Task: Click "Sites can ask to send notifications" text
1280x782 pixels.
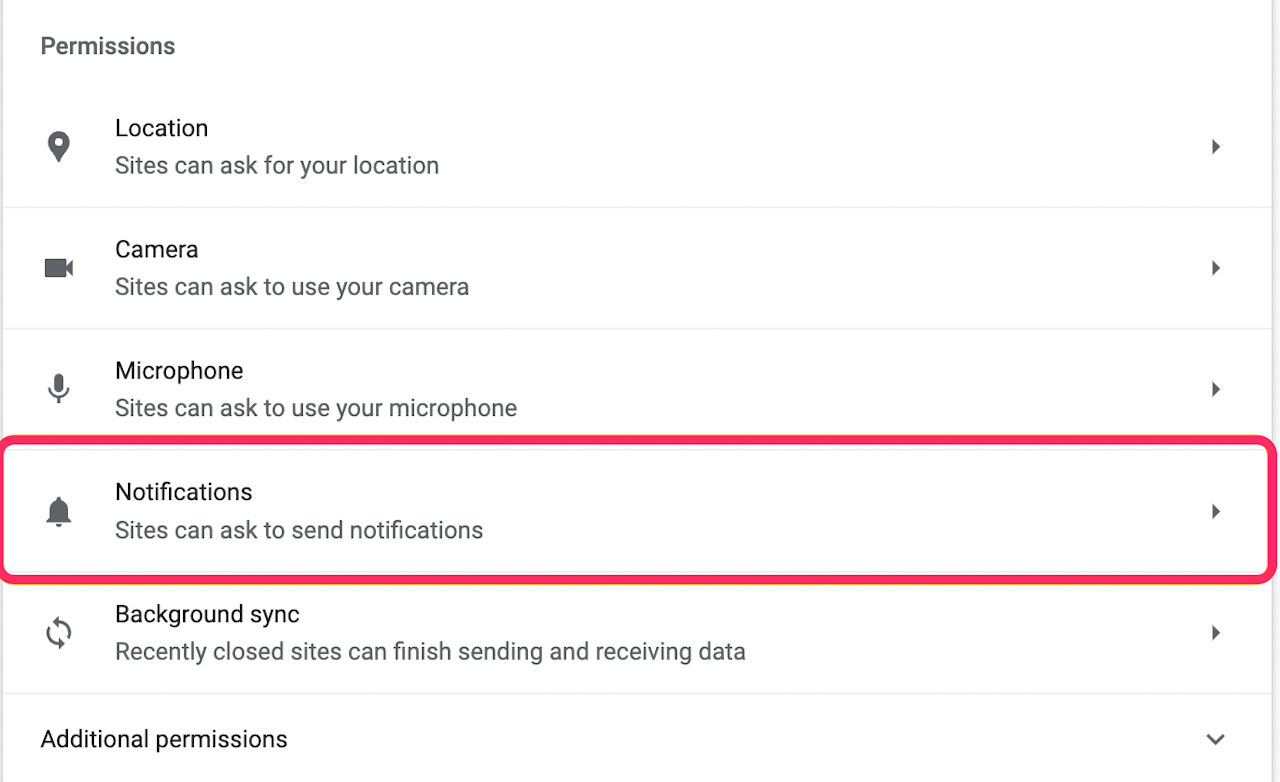Action: coord(299,530)
